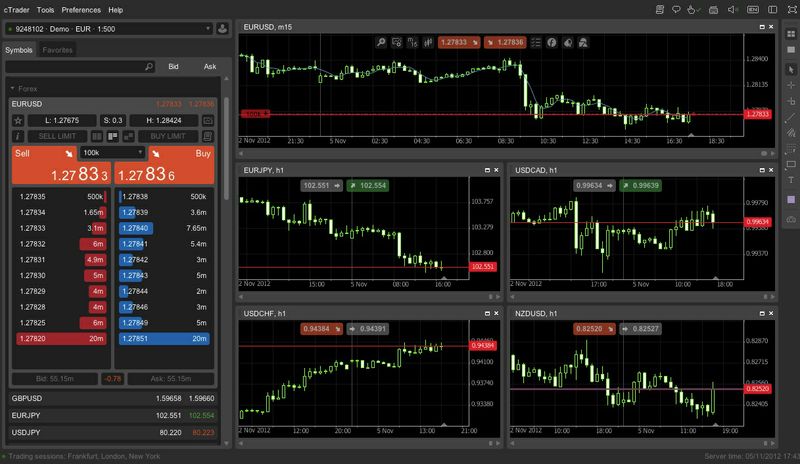Click the SELL LIMIT button
The image size is (800, 464).
pyautogui.click(x=57, y=136)
